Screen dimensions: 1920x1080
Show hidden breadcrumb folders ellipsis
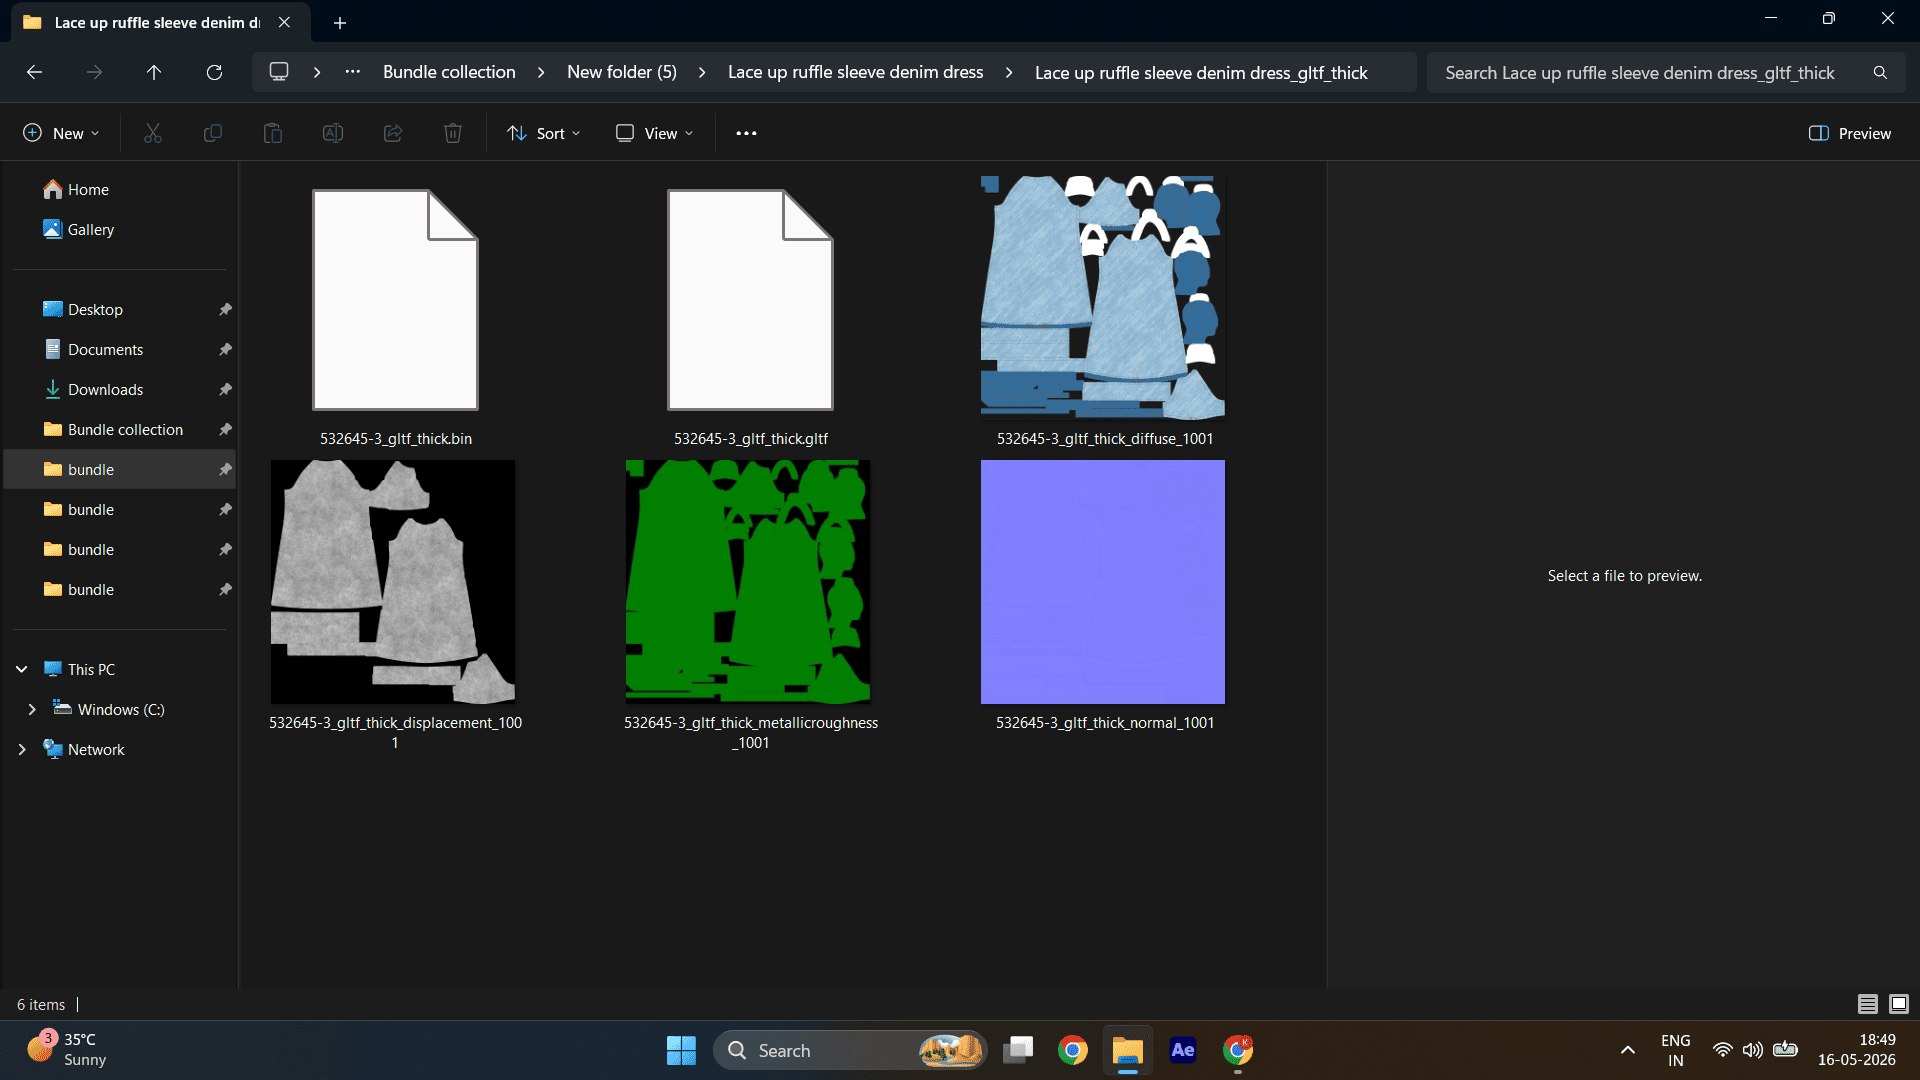353,72
